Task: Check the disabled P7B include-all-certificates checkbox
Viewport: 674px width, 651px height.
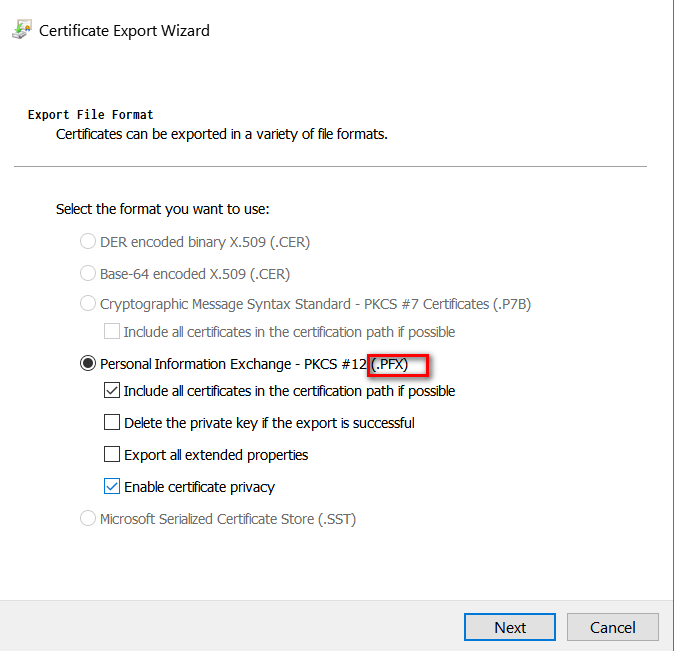Action: (x=112, y=332)
